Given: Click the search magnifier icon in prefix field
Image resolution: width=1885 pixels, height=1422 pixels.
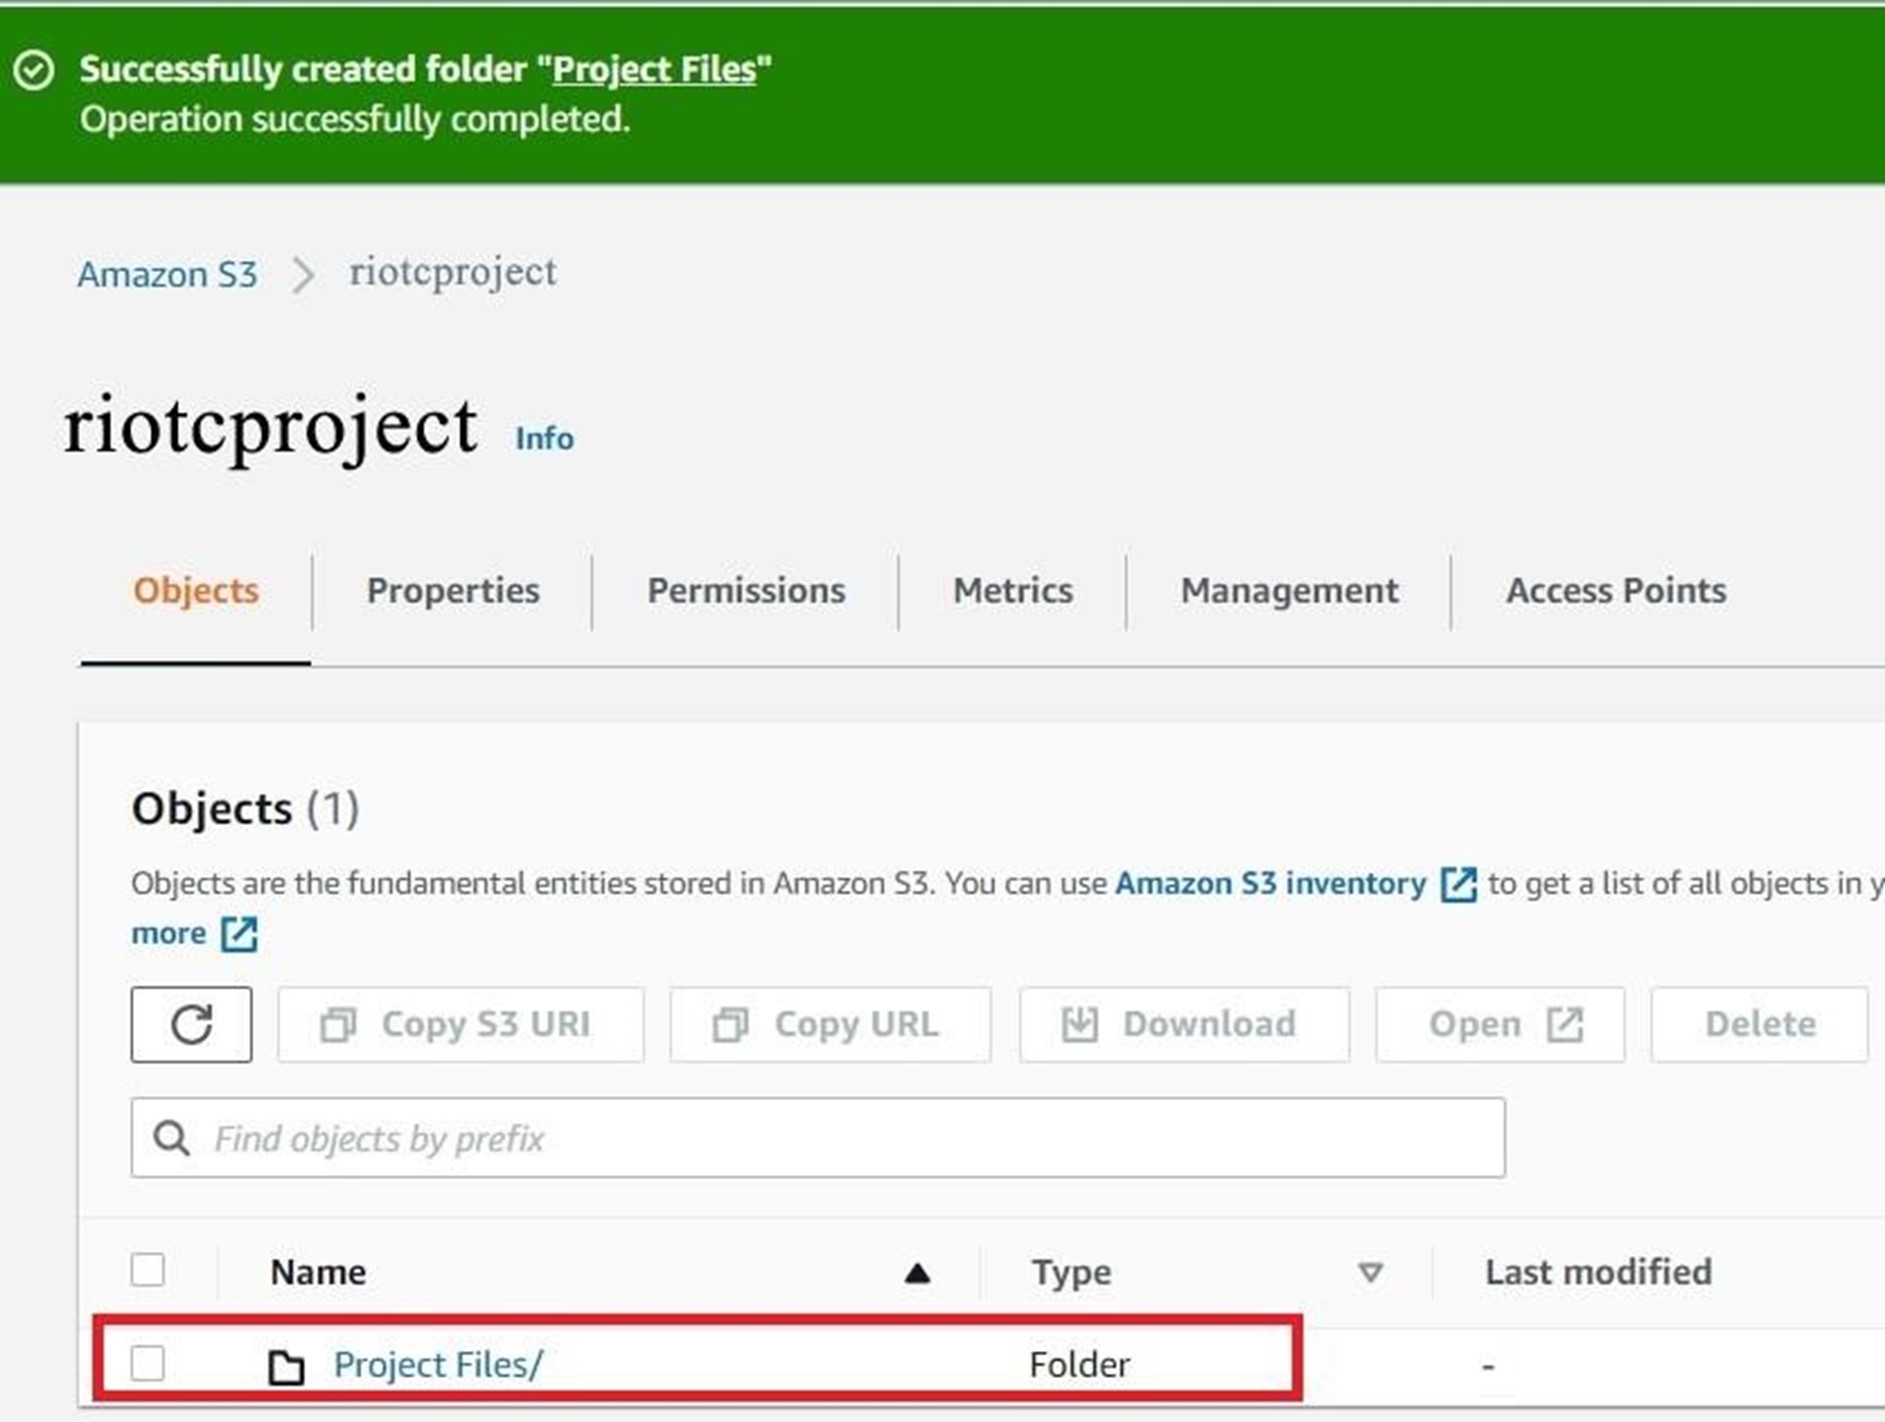Looking at the screenshot, I should pos(171,1138).
